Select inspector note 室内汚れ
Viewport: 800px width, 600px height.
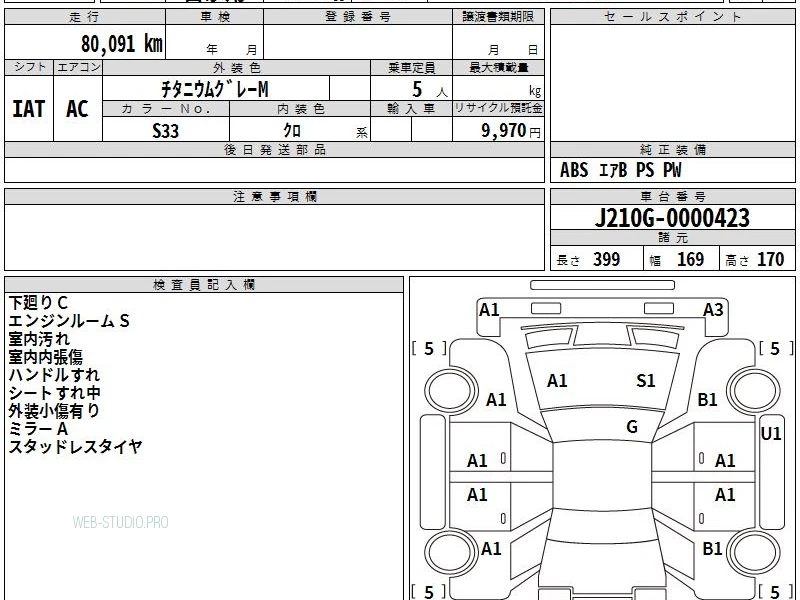pos(39,339)
